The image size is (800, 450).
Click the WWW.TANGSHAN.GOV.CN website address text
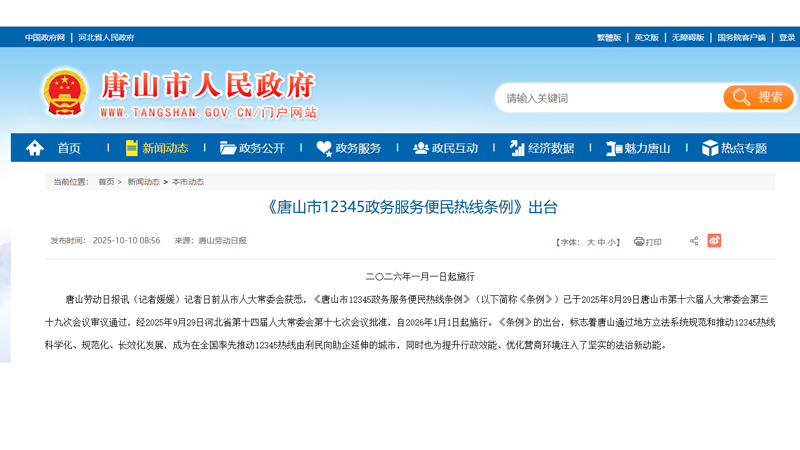[176, 112]
